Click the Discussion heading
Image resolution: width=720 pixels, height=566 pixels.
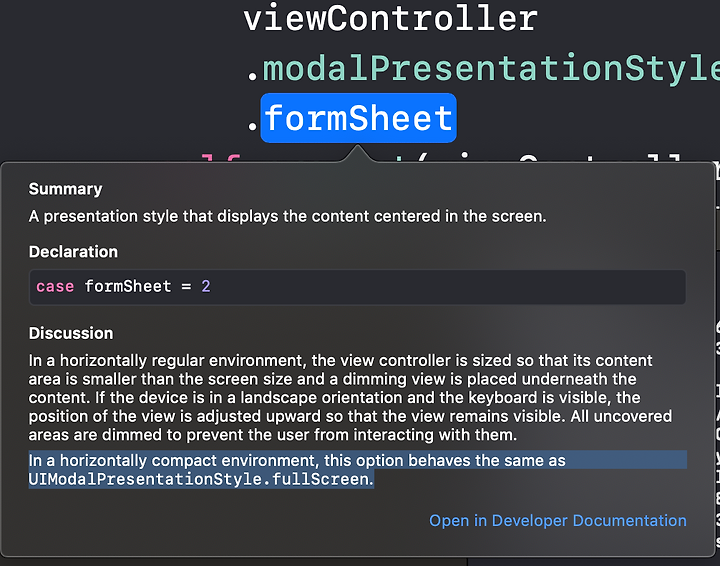[71, 333]
